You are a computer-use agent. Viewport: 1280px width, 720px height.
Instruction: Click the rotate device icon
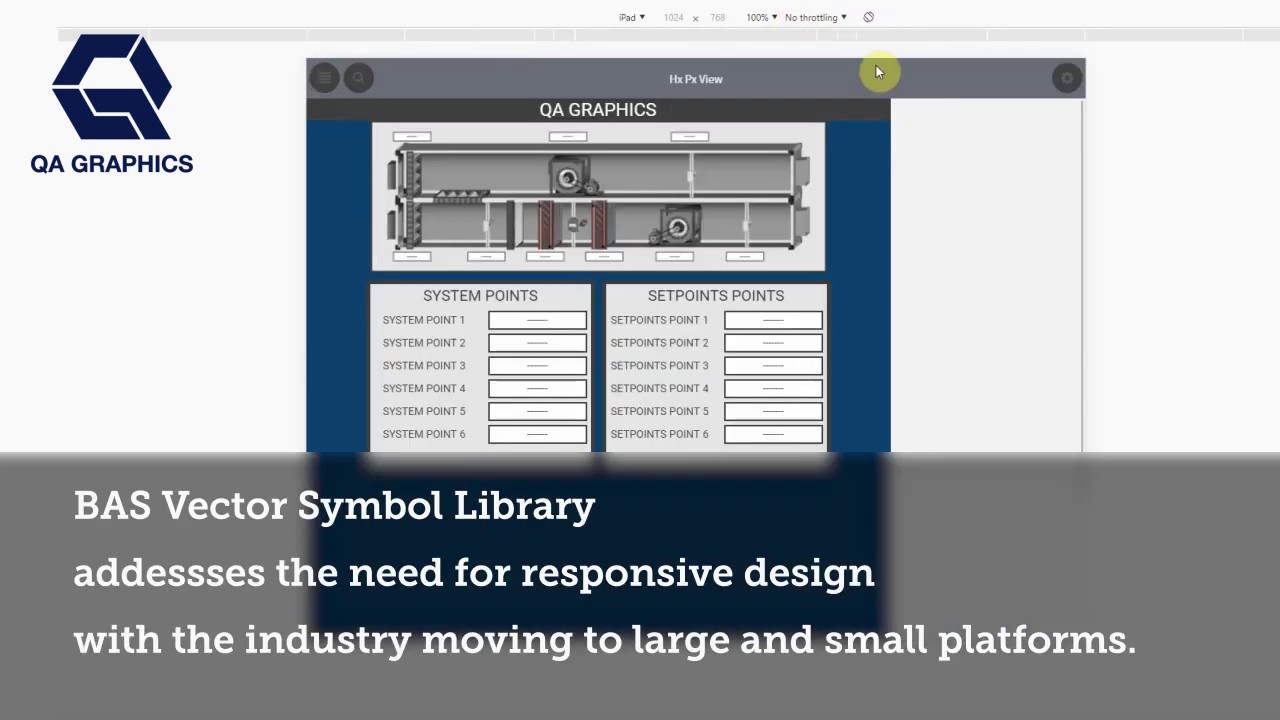868,17
